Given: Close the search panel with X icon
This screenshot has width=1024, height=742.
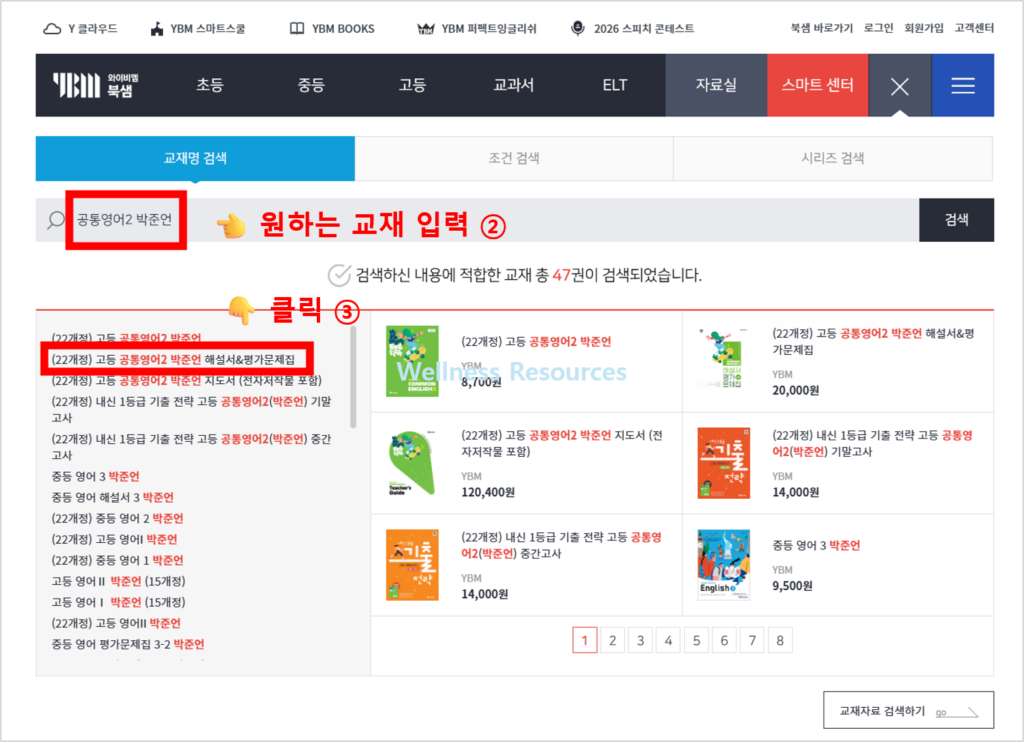Looking at the screenshot, I should (x=900, y=86).
